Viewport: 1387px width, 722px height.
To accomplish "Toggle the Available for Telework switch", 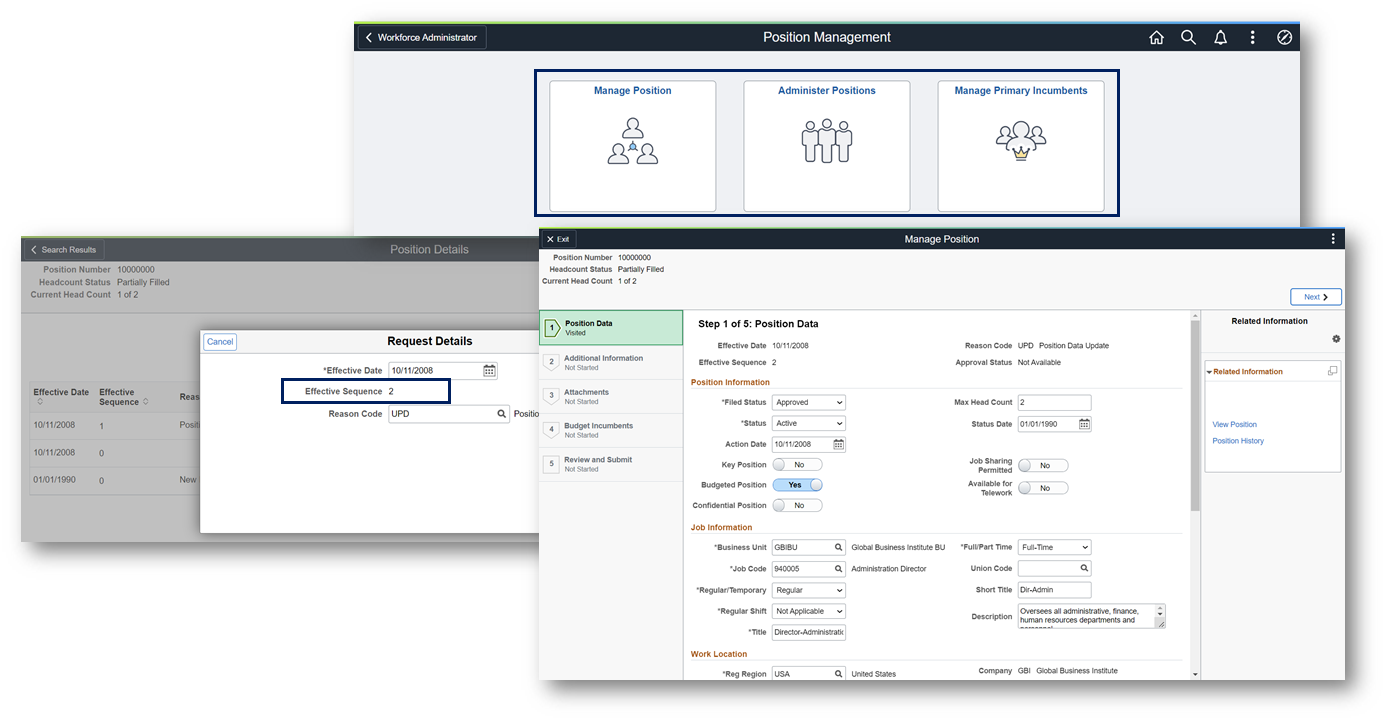I will 1043,488.
